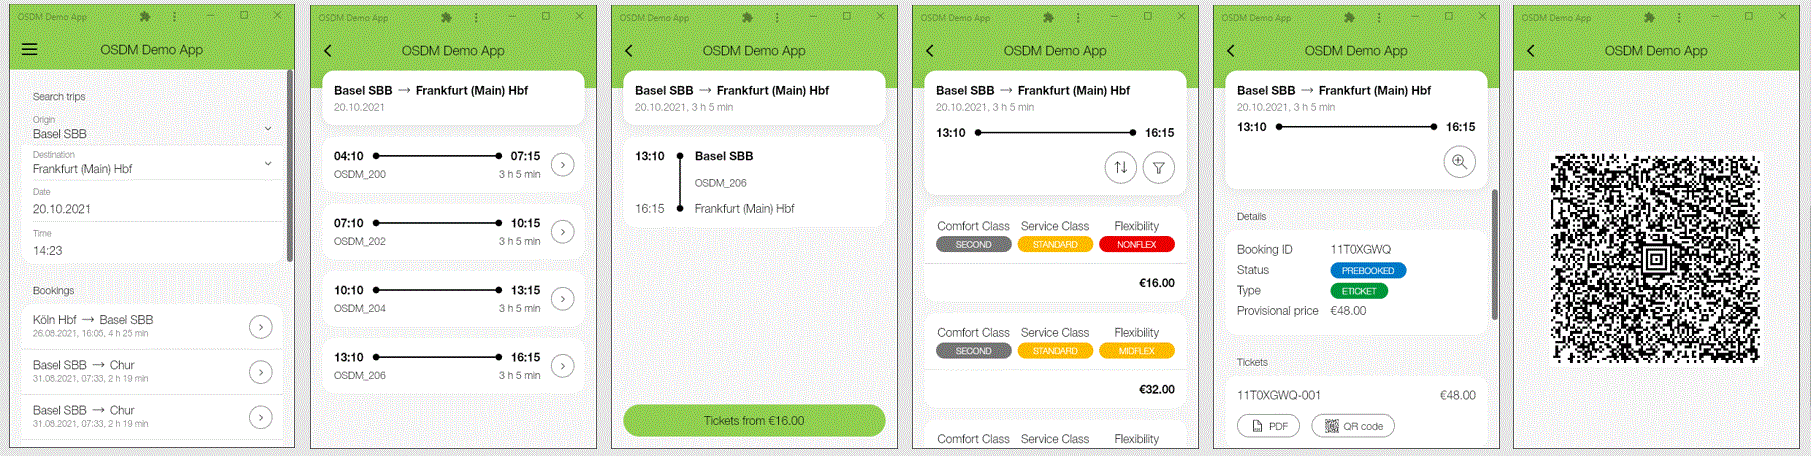
Task: Open the QR code for ticket 11T0XGWQ-001
Action: pyautogui.click(x=1353, y=426)
